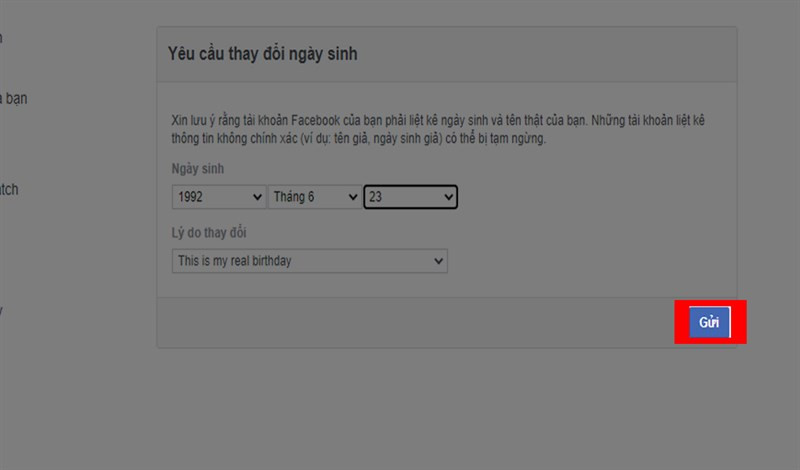The image size is (800, 470).
Task: Click the 'Lý do thay đổi' label
Action: [x=209, y=233]
